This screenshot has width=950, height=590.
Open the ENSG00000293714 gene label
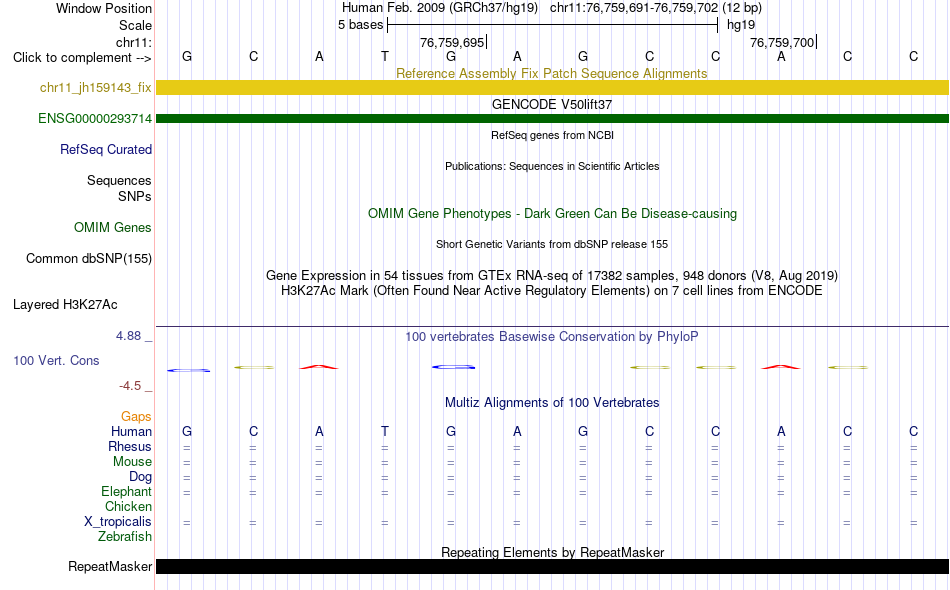click(x=95, y=119)
